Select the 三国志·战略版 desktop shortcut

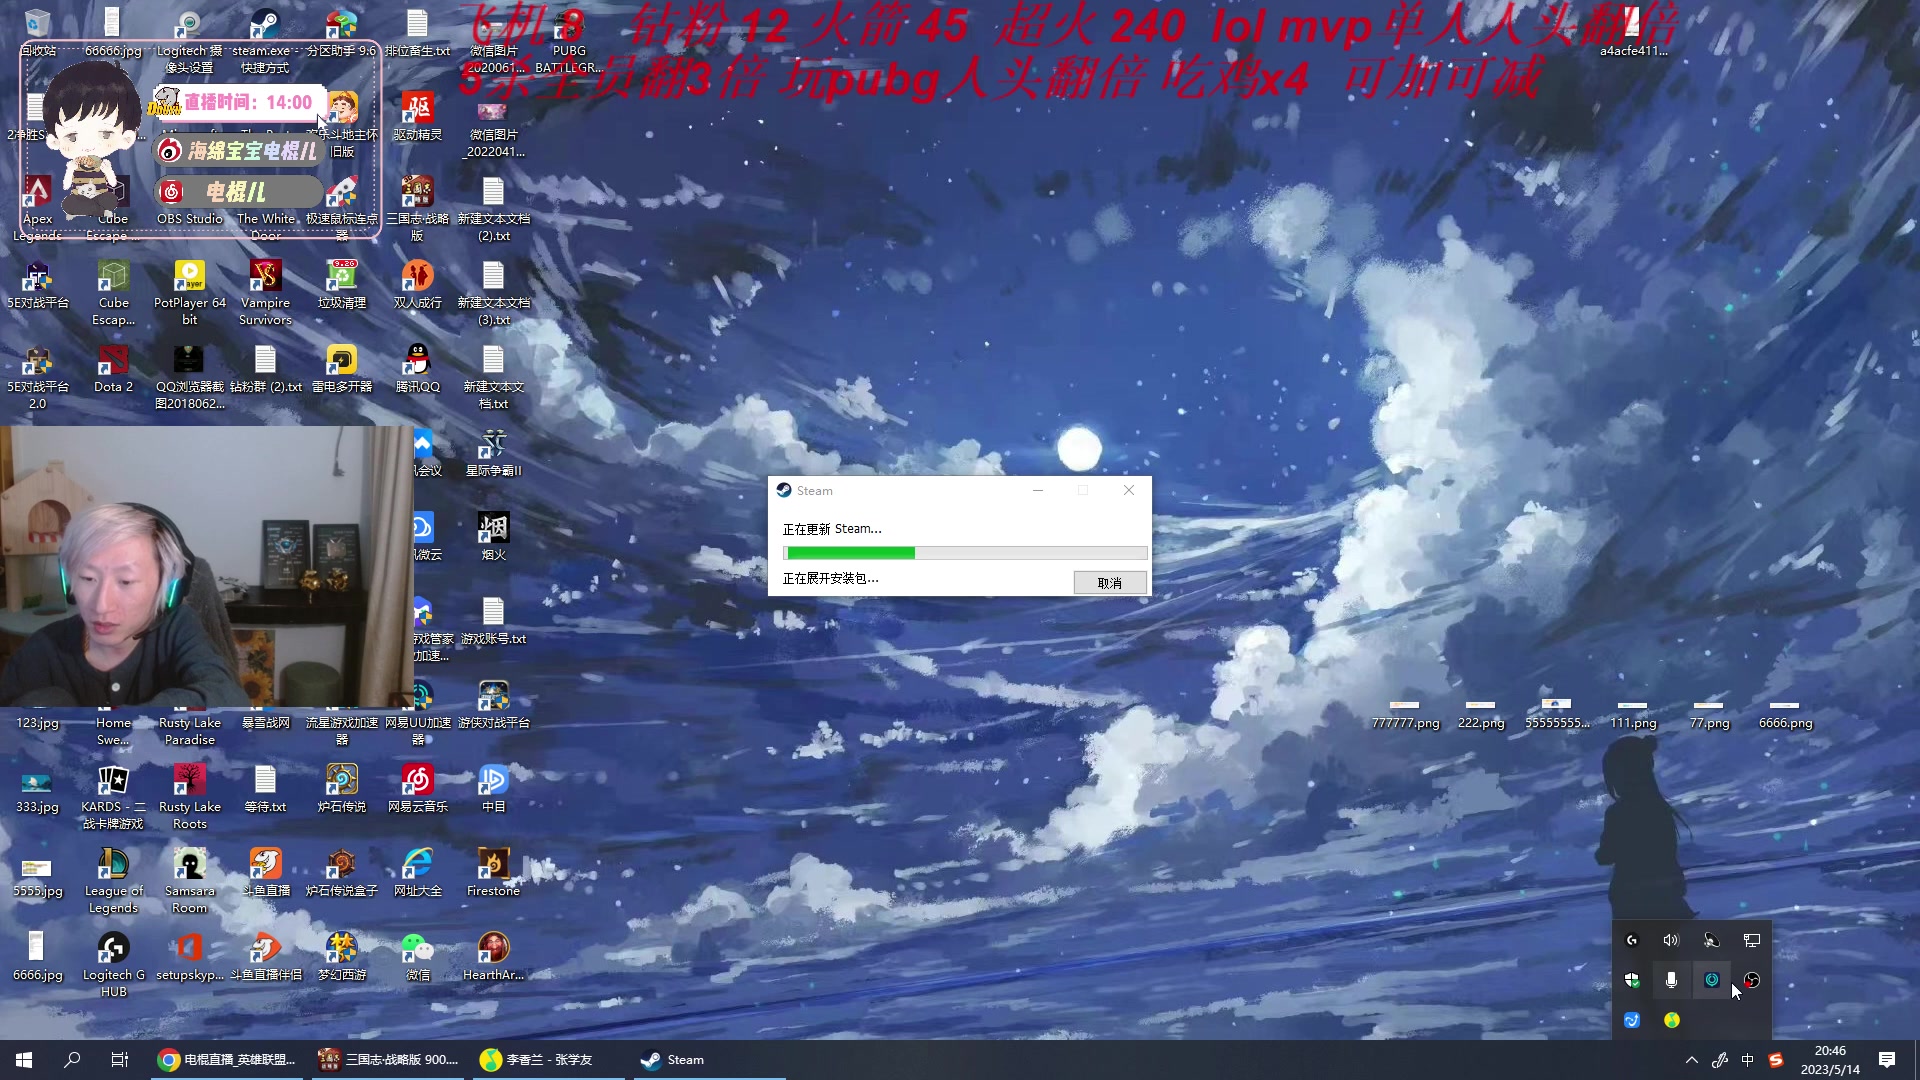(417, 208)
